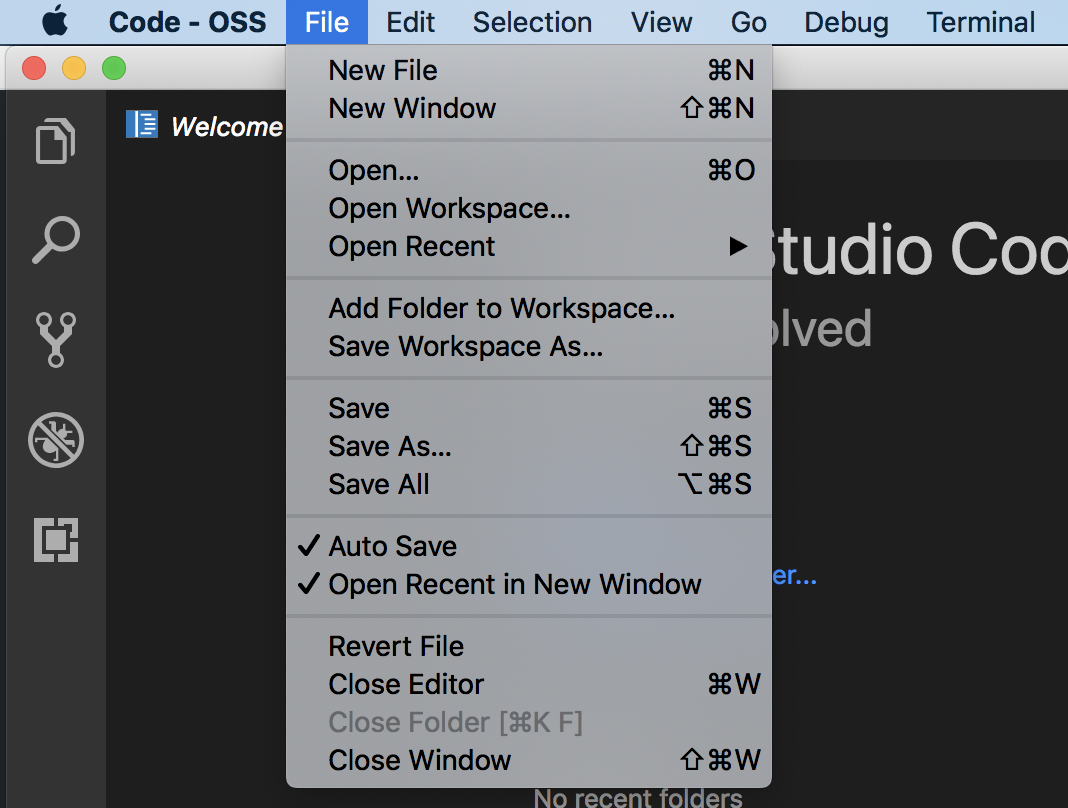Select New File from the menu
The image size is (1068, 808).
click(383, 70)
